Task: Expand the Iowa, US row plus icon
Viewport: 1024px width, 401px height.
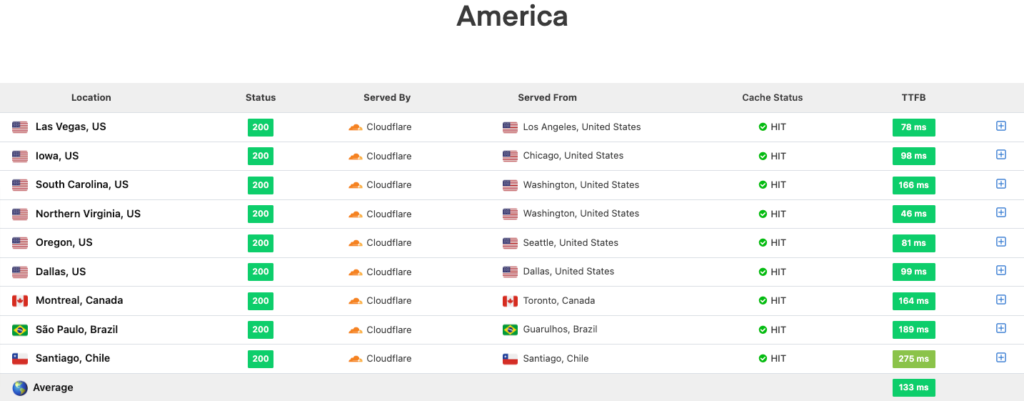Action: [x=1000, y=155]
